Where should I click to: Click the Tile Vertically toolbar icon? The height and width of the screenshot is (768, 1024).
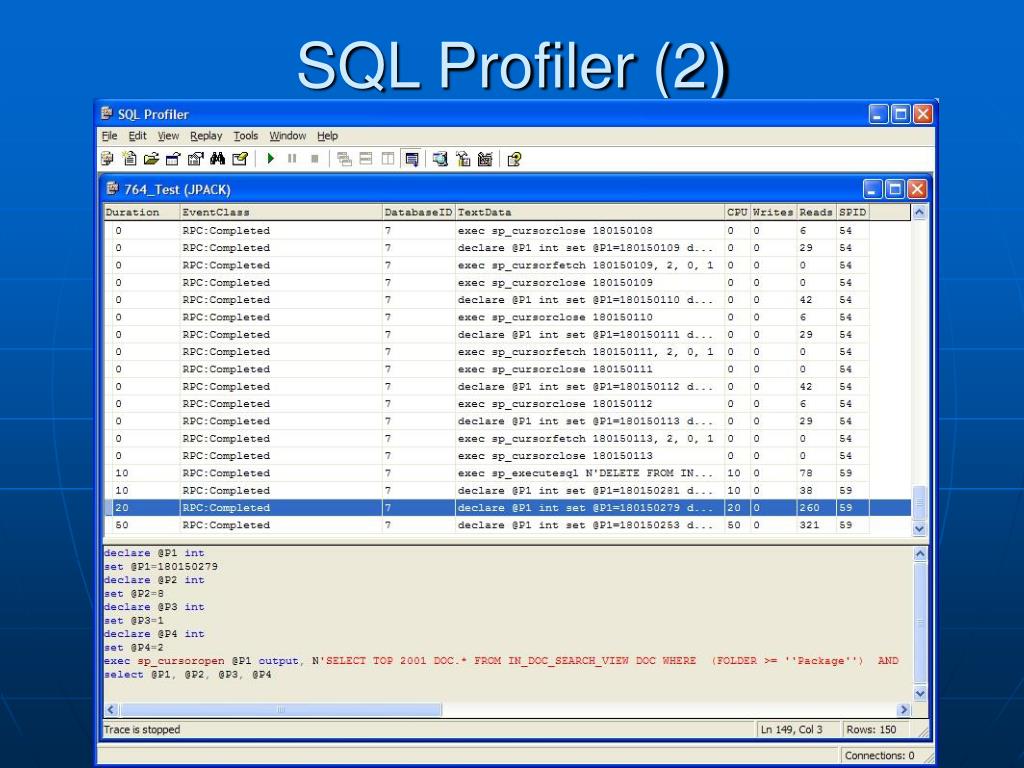[388, 159]
